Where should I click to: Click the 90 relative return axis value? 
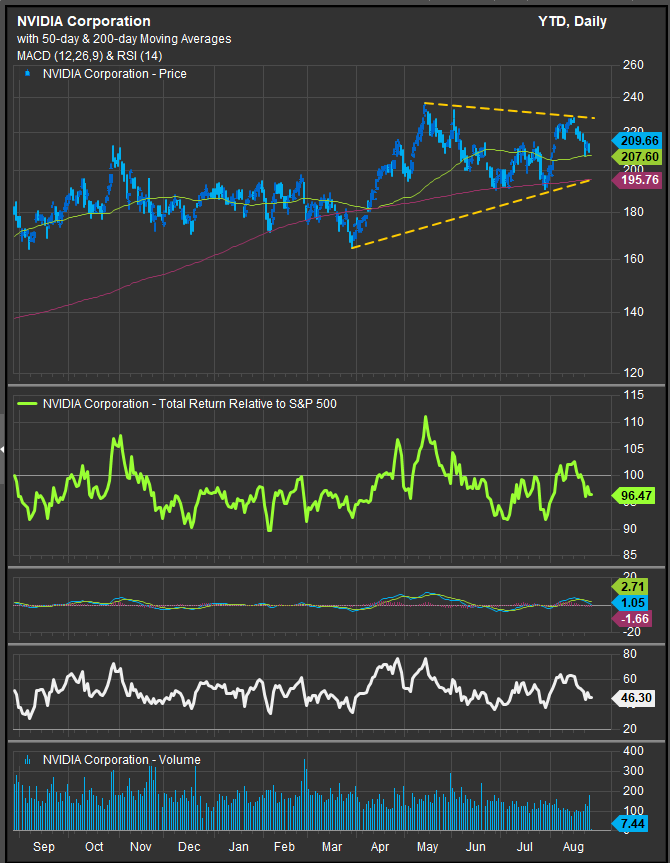tap(630, 529)
